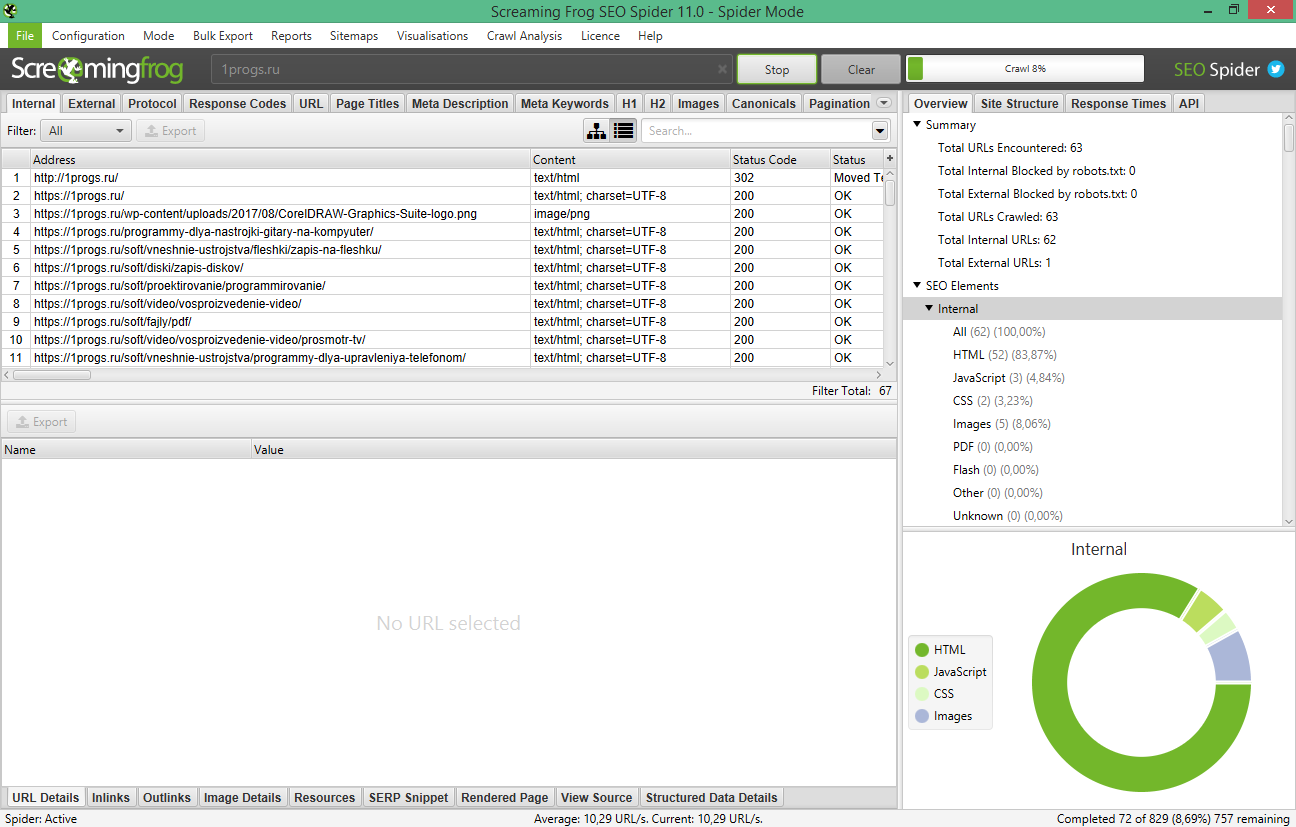Select the PDF (0) tree item
Viewport: 1296px width, 827px height.
point(992,447)
